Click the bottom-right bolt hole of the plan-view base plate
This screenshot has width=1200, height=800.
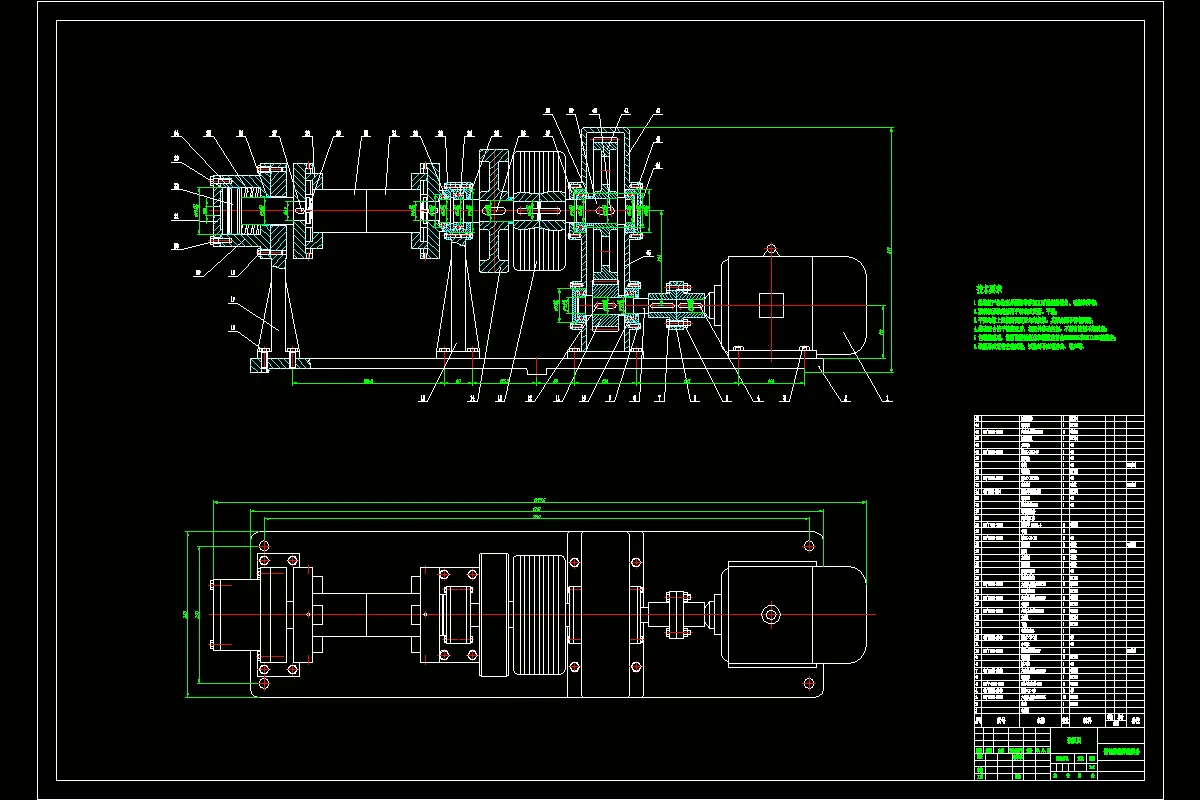pyautogui.click(x=808, y=683)
